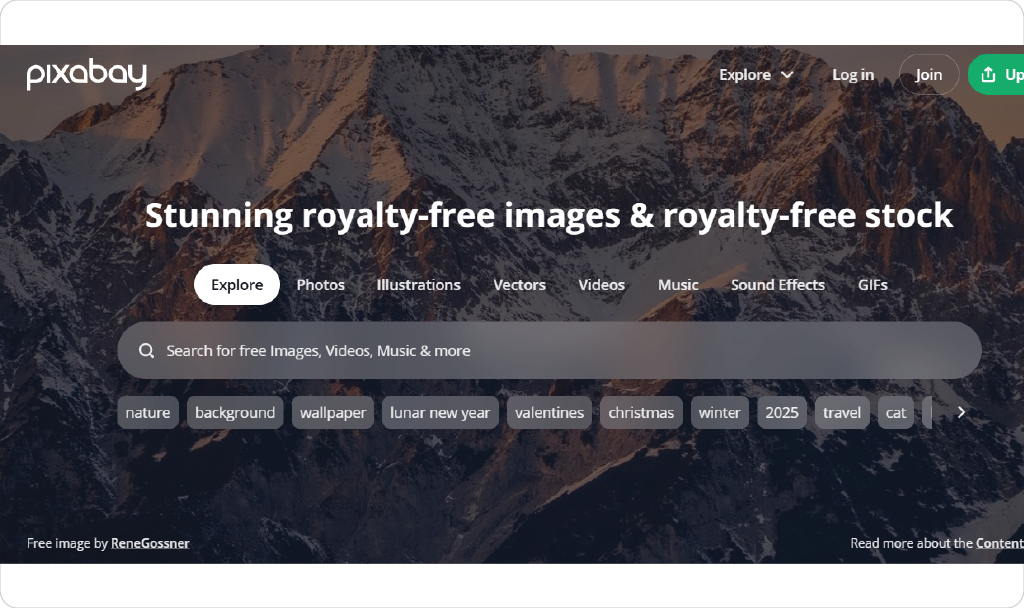The height and width of the screenshot is (608, 1024).
Task: Click the magnifier icon in search bar
Action: coord(146,351)
